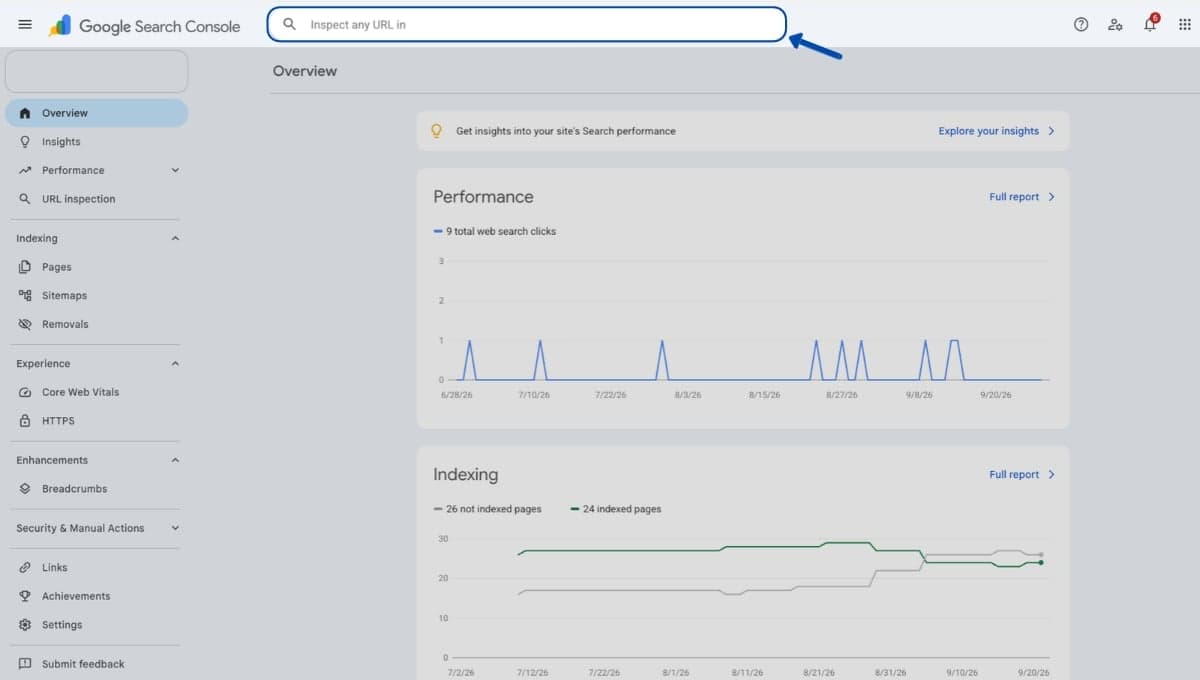The image size is (1200, 680).
Task: Expand Security & Manual Actions section
Action: click(x=175, y=528)
